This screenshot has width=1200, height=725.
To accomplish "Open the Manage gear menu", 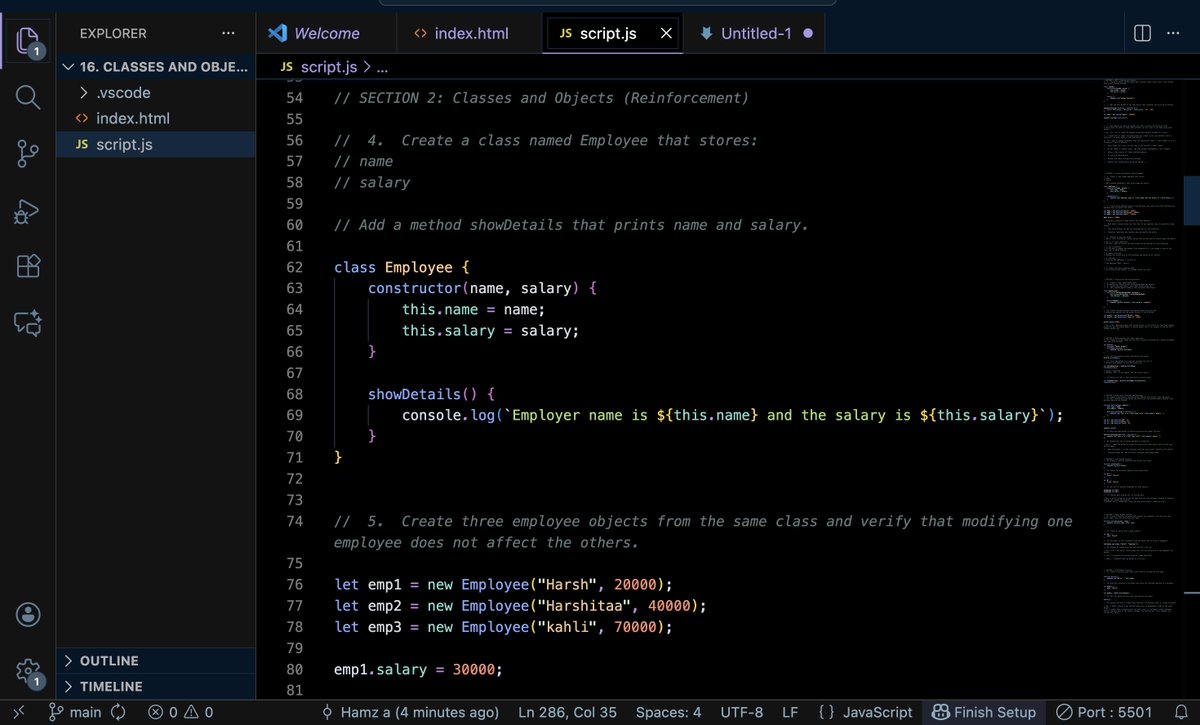I will point(27,670).
